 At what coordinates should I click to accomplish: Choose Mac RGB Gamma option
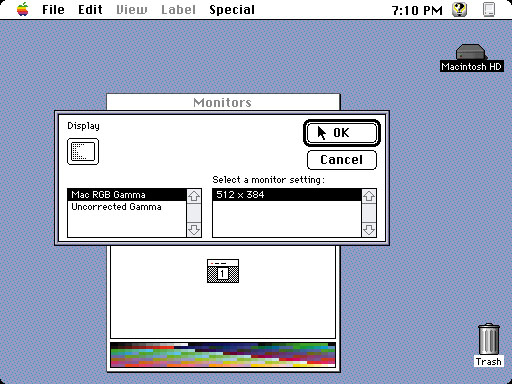pyautogui.click(x=127, y=195)
